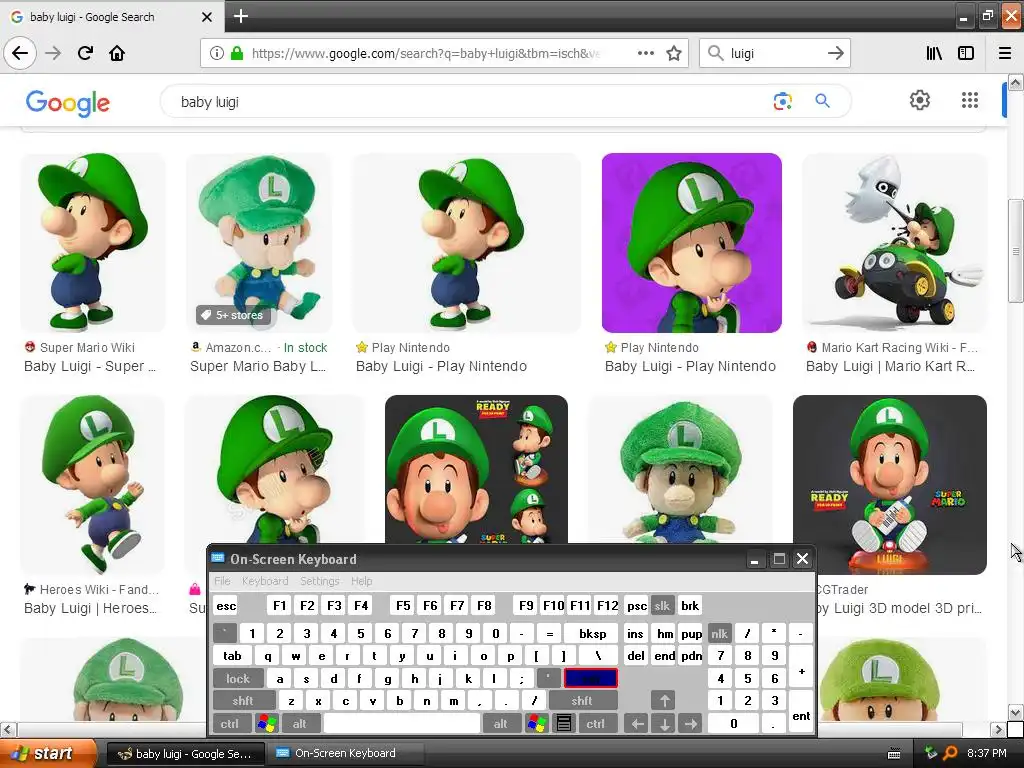Open Google quick settings gear
The image size is (1024, 768).
coord(920,100)
